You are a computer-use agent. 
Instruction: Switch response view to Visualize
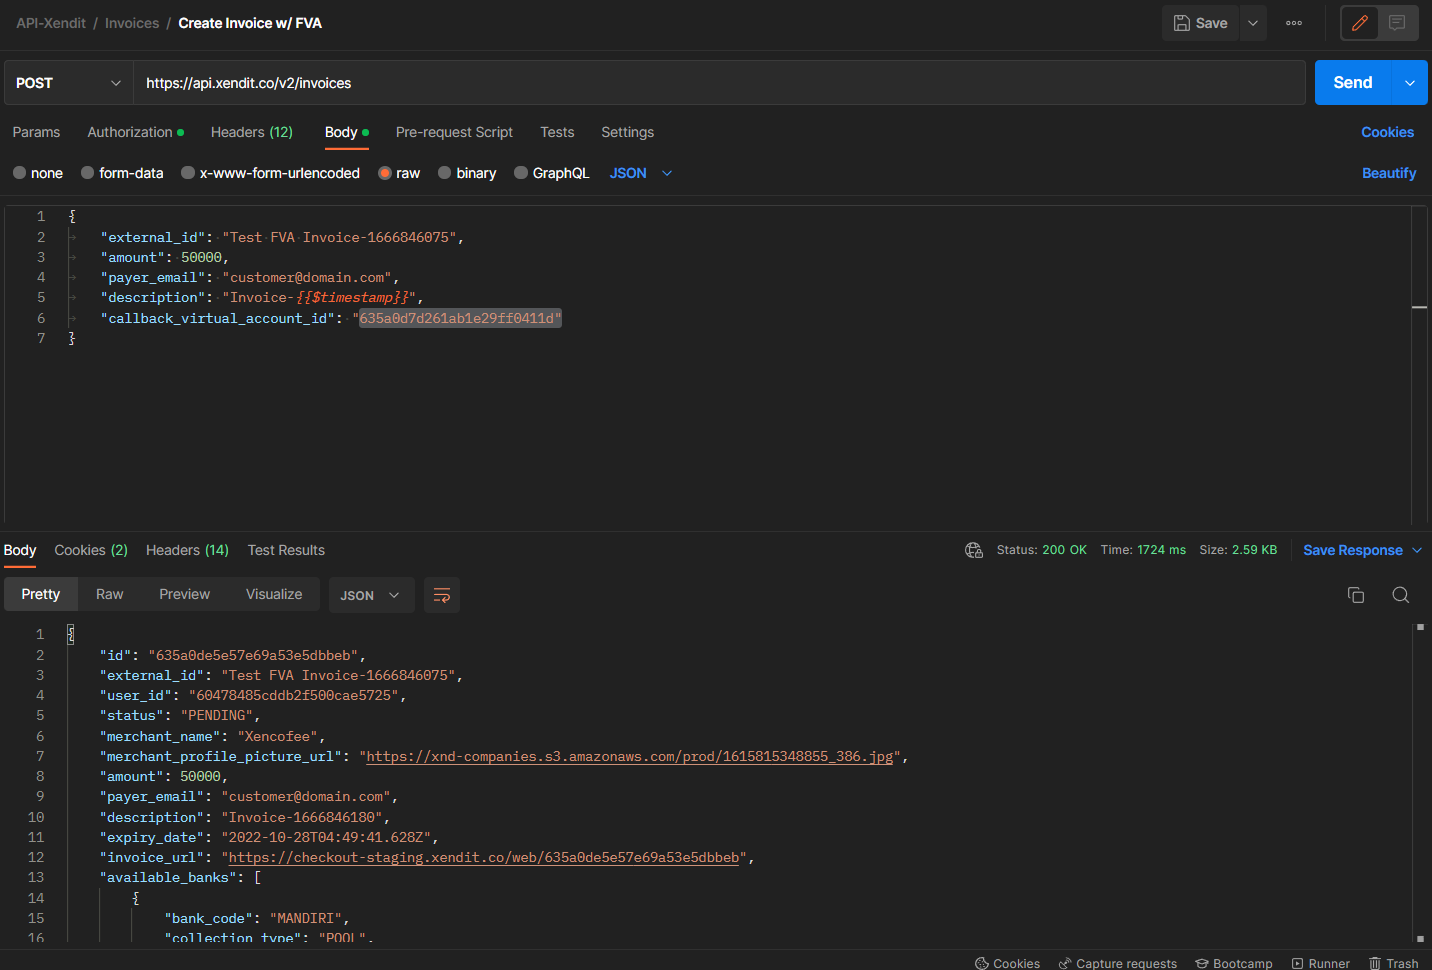[274, 594]
